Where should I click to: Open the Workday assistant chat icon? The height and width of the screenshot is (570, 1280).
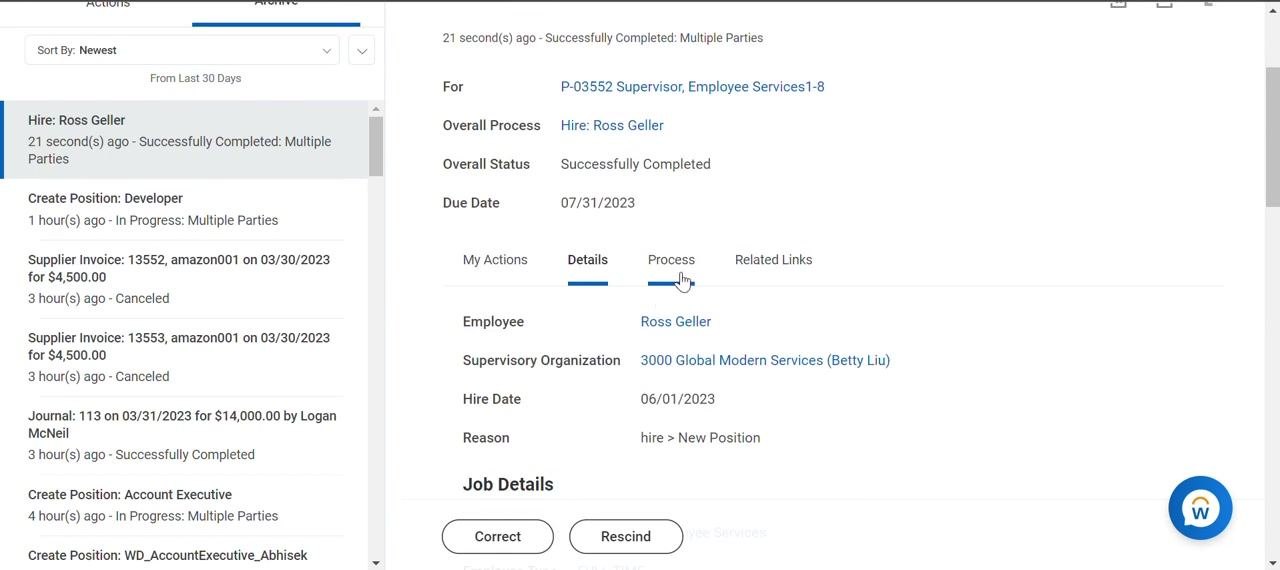[1200, 508]
